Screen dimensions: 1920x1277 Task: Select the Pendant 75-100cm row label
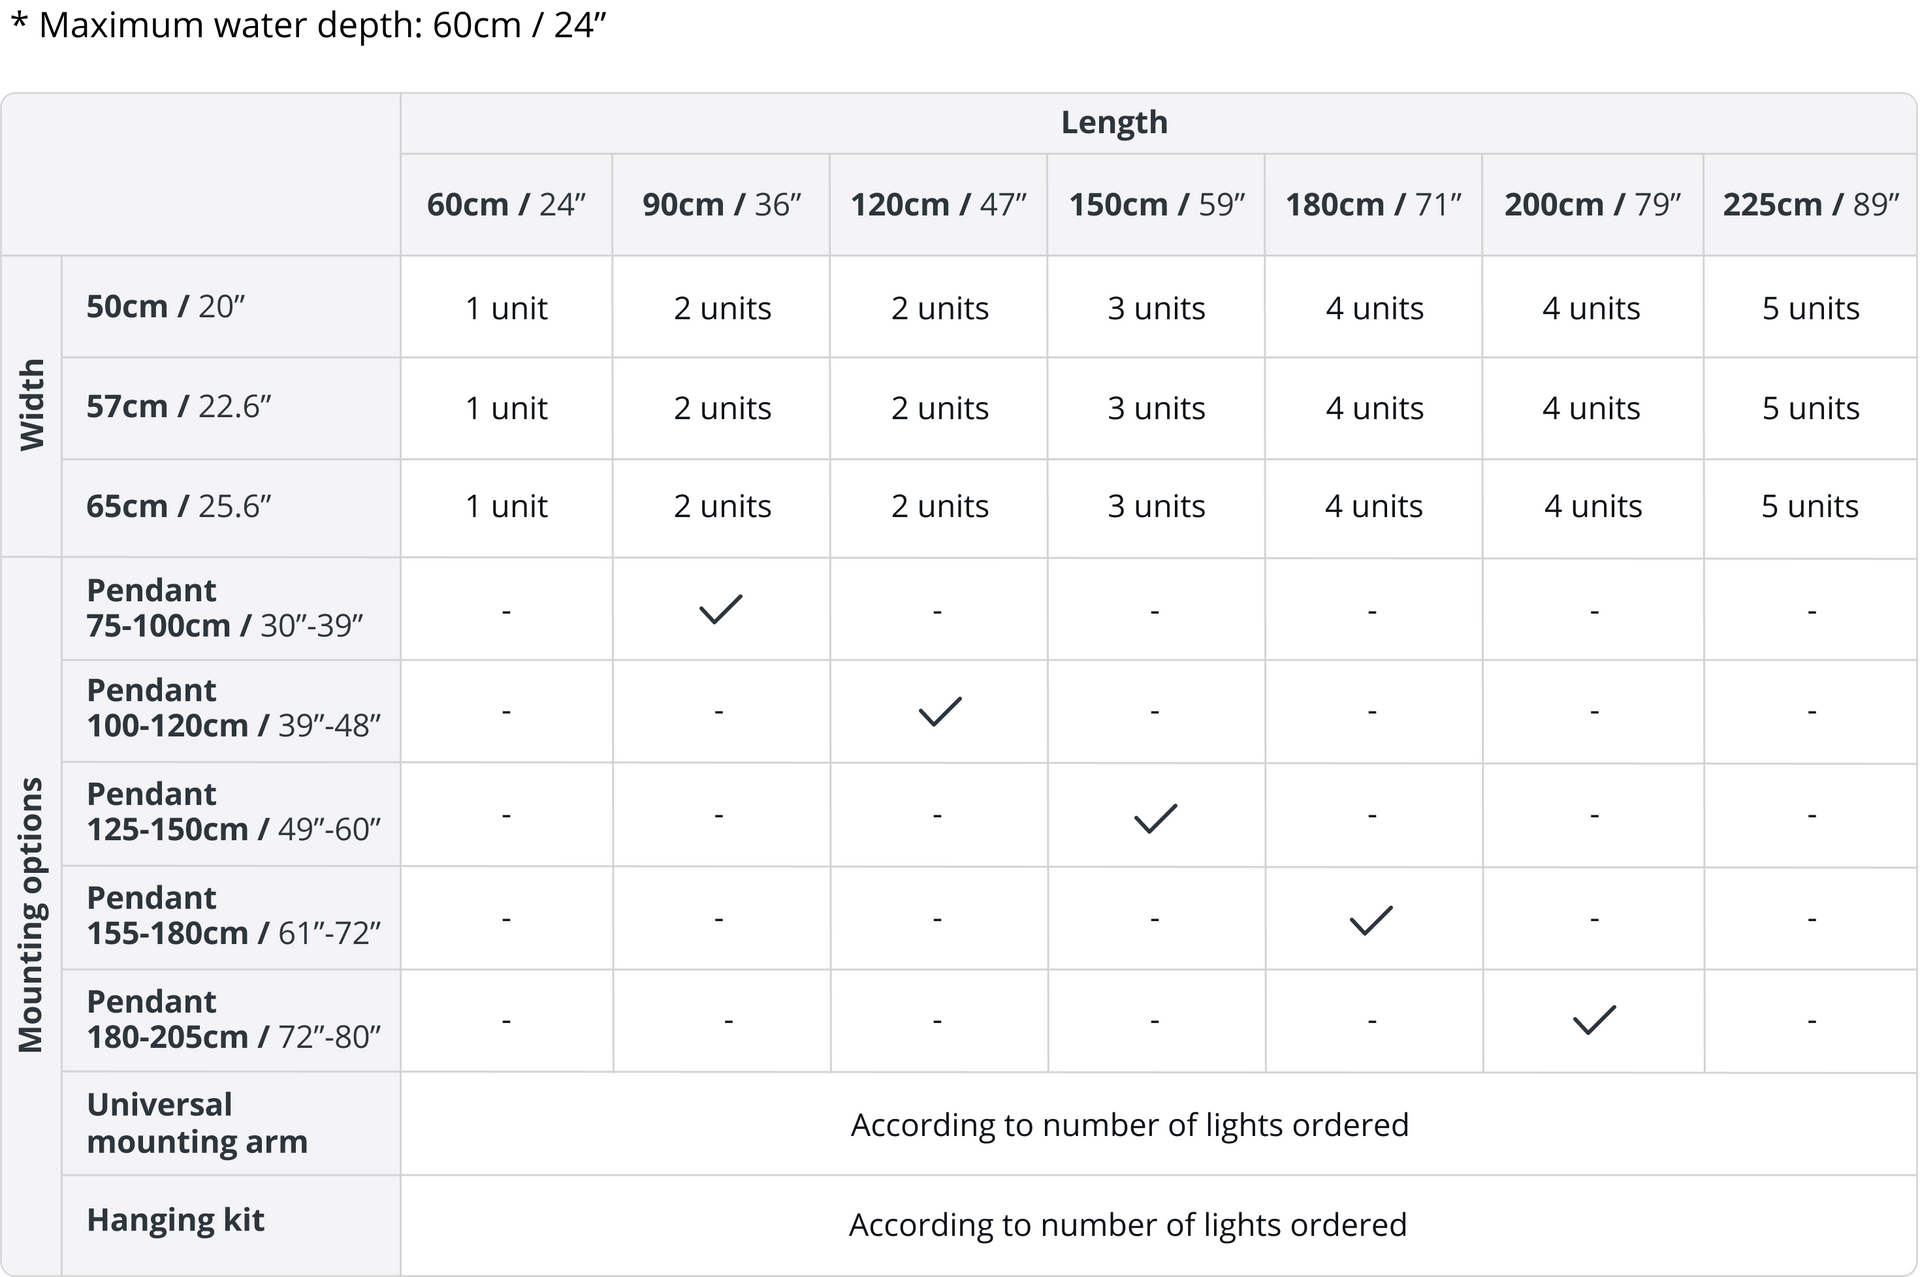(224, 608)
